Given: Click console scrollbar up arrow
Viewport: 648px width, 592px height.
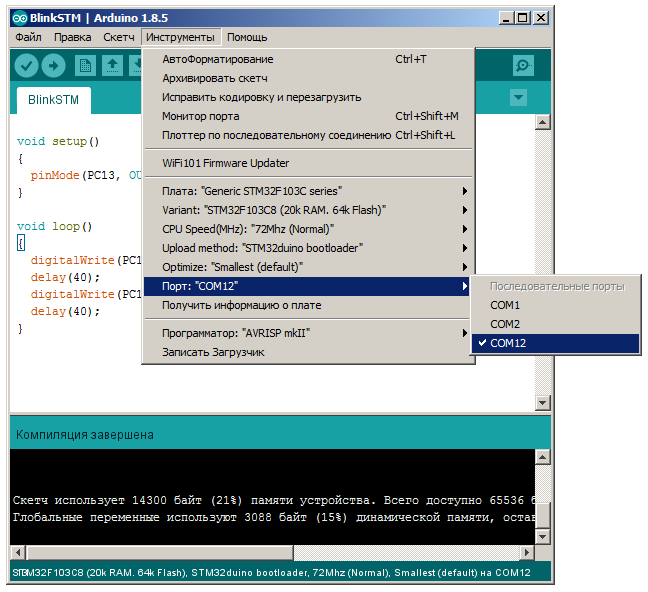Looking at the screenshot, I should click(543, 457).
